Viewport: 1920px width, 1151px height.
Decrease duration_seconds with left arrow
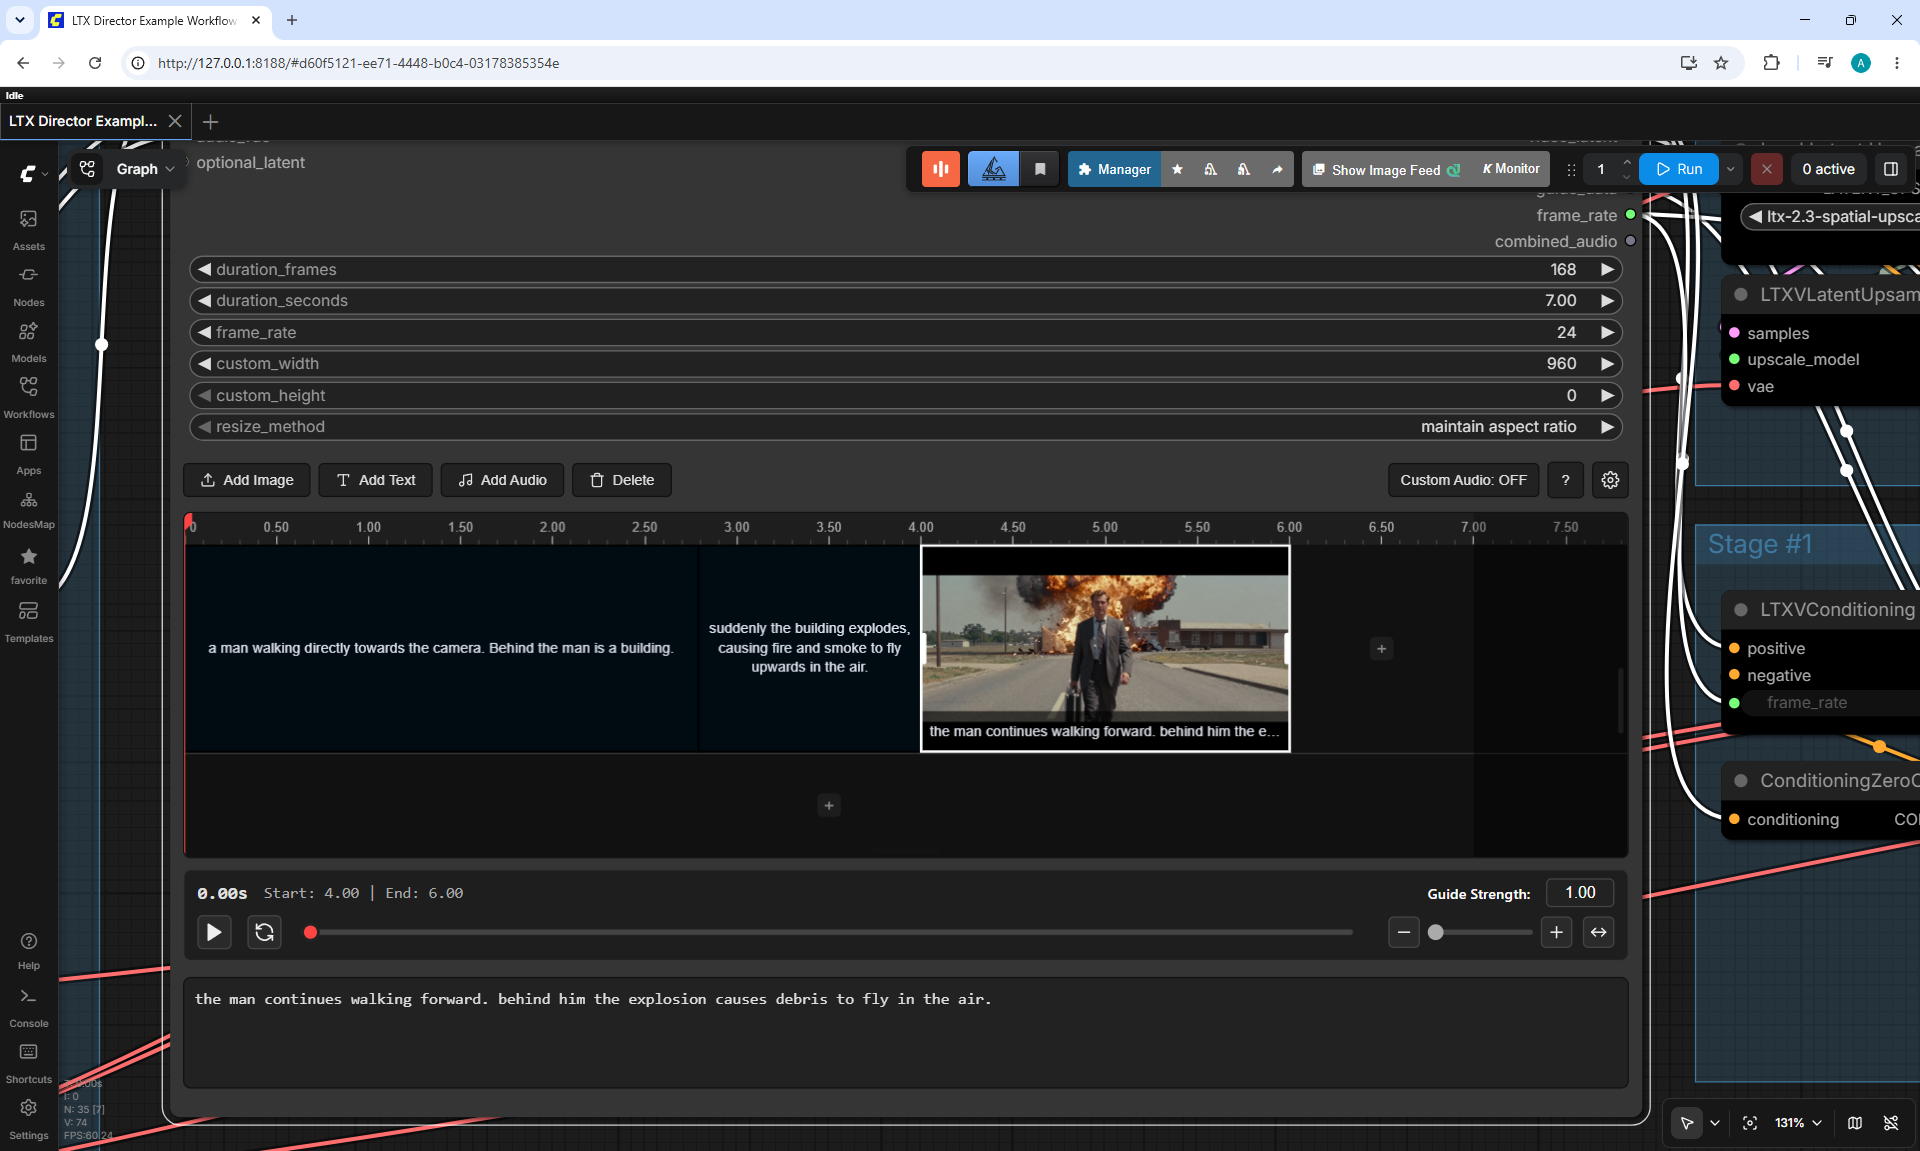204,301
